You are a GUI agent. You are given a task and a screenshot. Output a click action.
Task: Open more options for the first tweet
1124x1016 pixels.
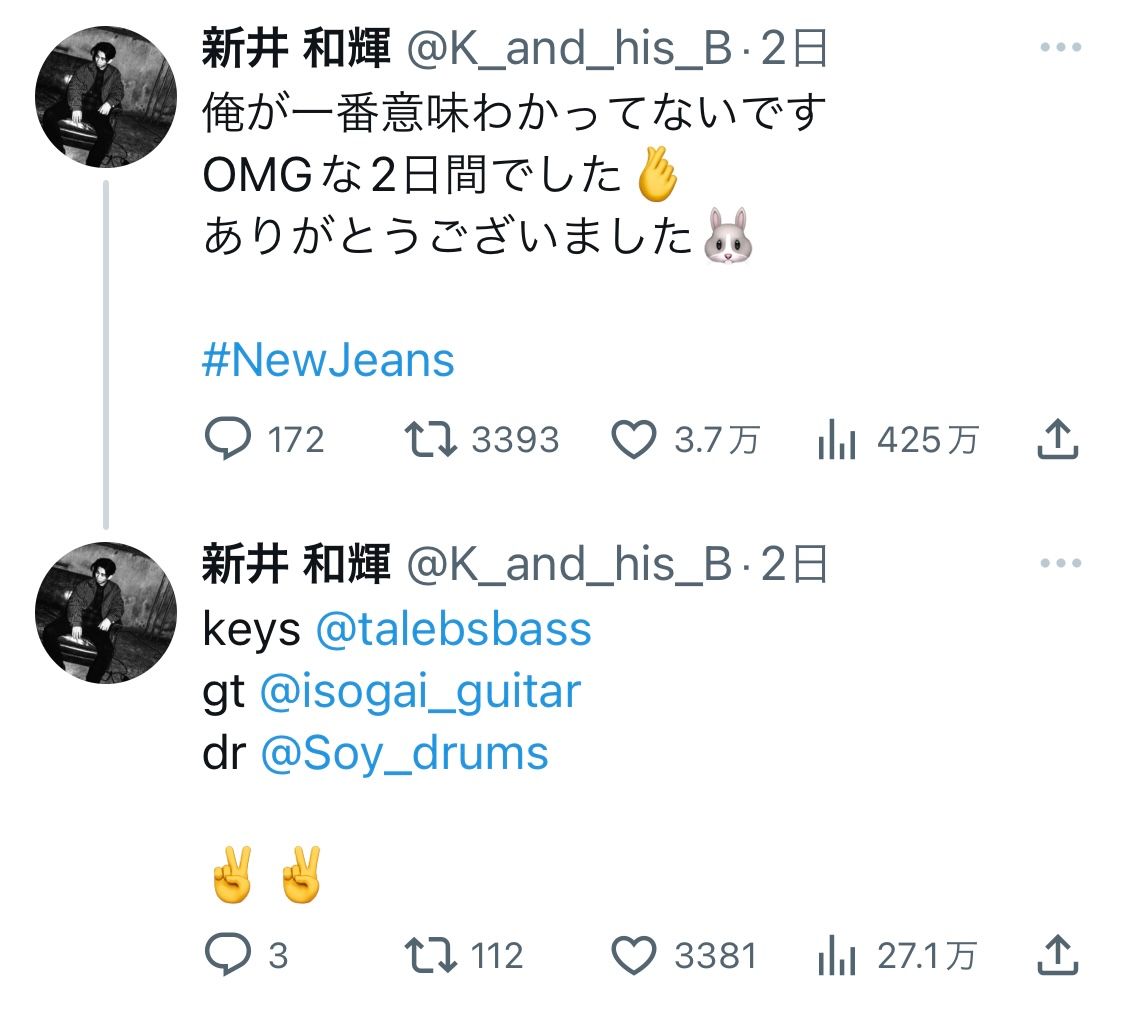[1060, 48]
